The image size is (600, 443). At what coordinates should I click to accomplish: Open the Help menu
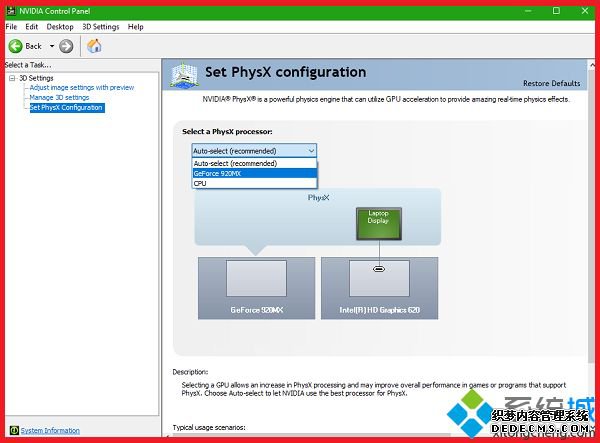(x=135, y=27)
